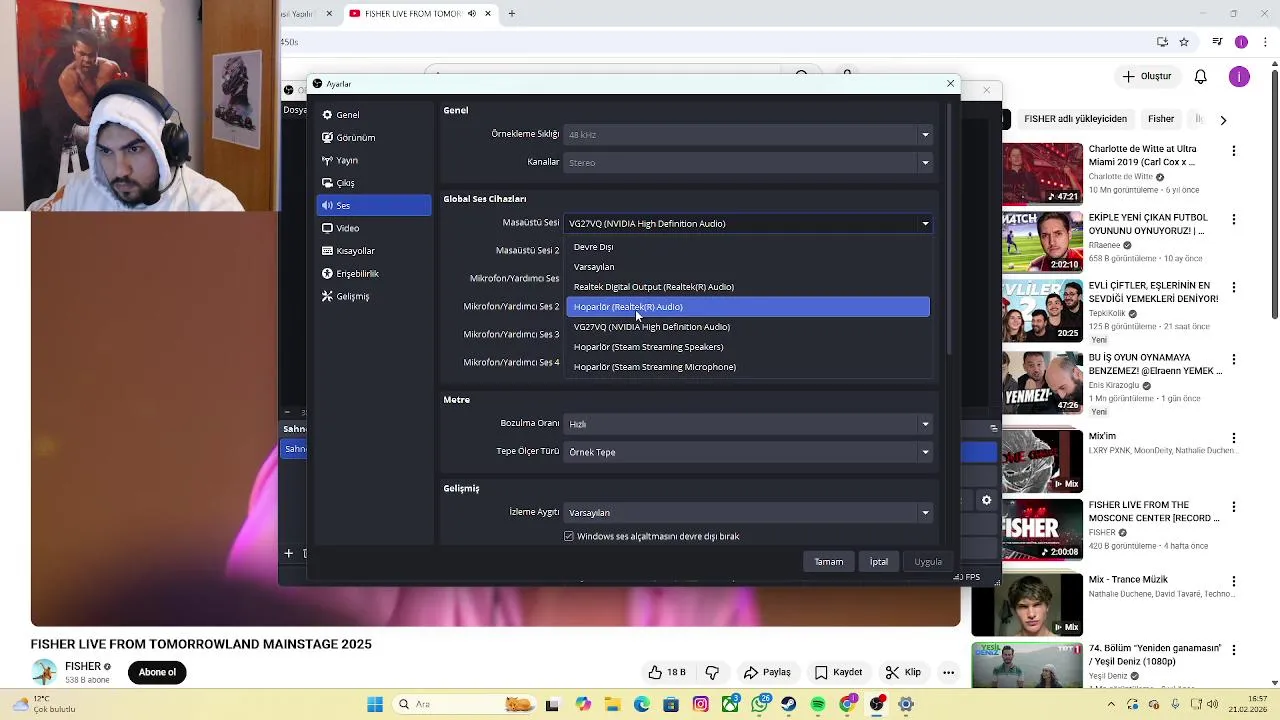
Task: Open İzleme Aygıtı Varsayılan dropdown
Action: click(748, 513)
